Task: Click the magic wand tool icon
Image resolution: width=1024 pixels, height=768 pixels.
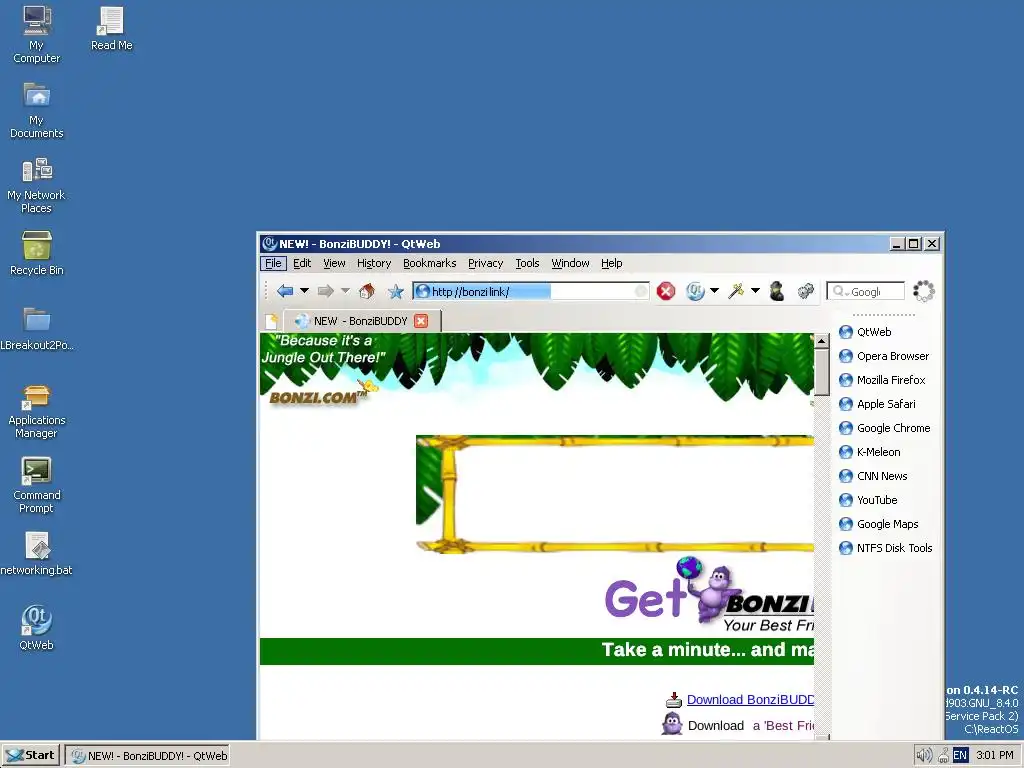Action: click(736, 291)
